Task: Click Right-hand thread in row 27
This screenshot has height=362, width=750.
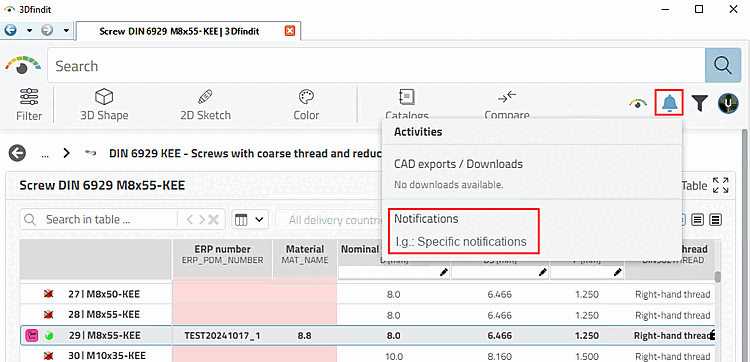Action: pyautogui.click(x=673, y=295)
